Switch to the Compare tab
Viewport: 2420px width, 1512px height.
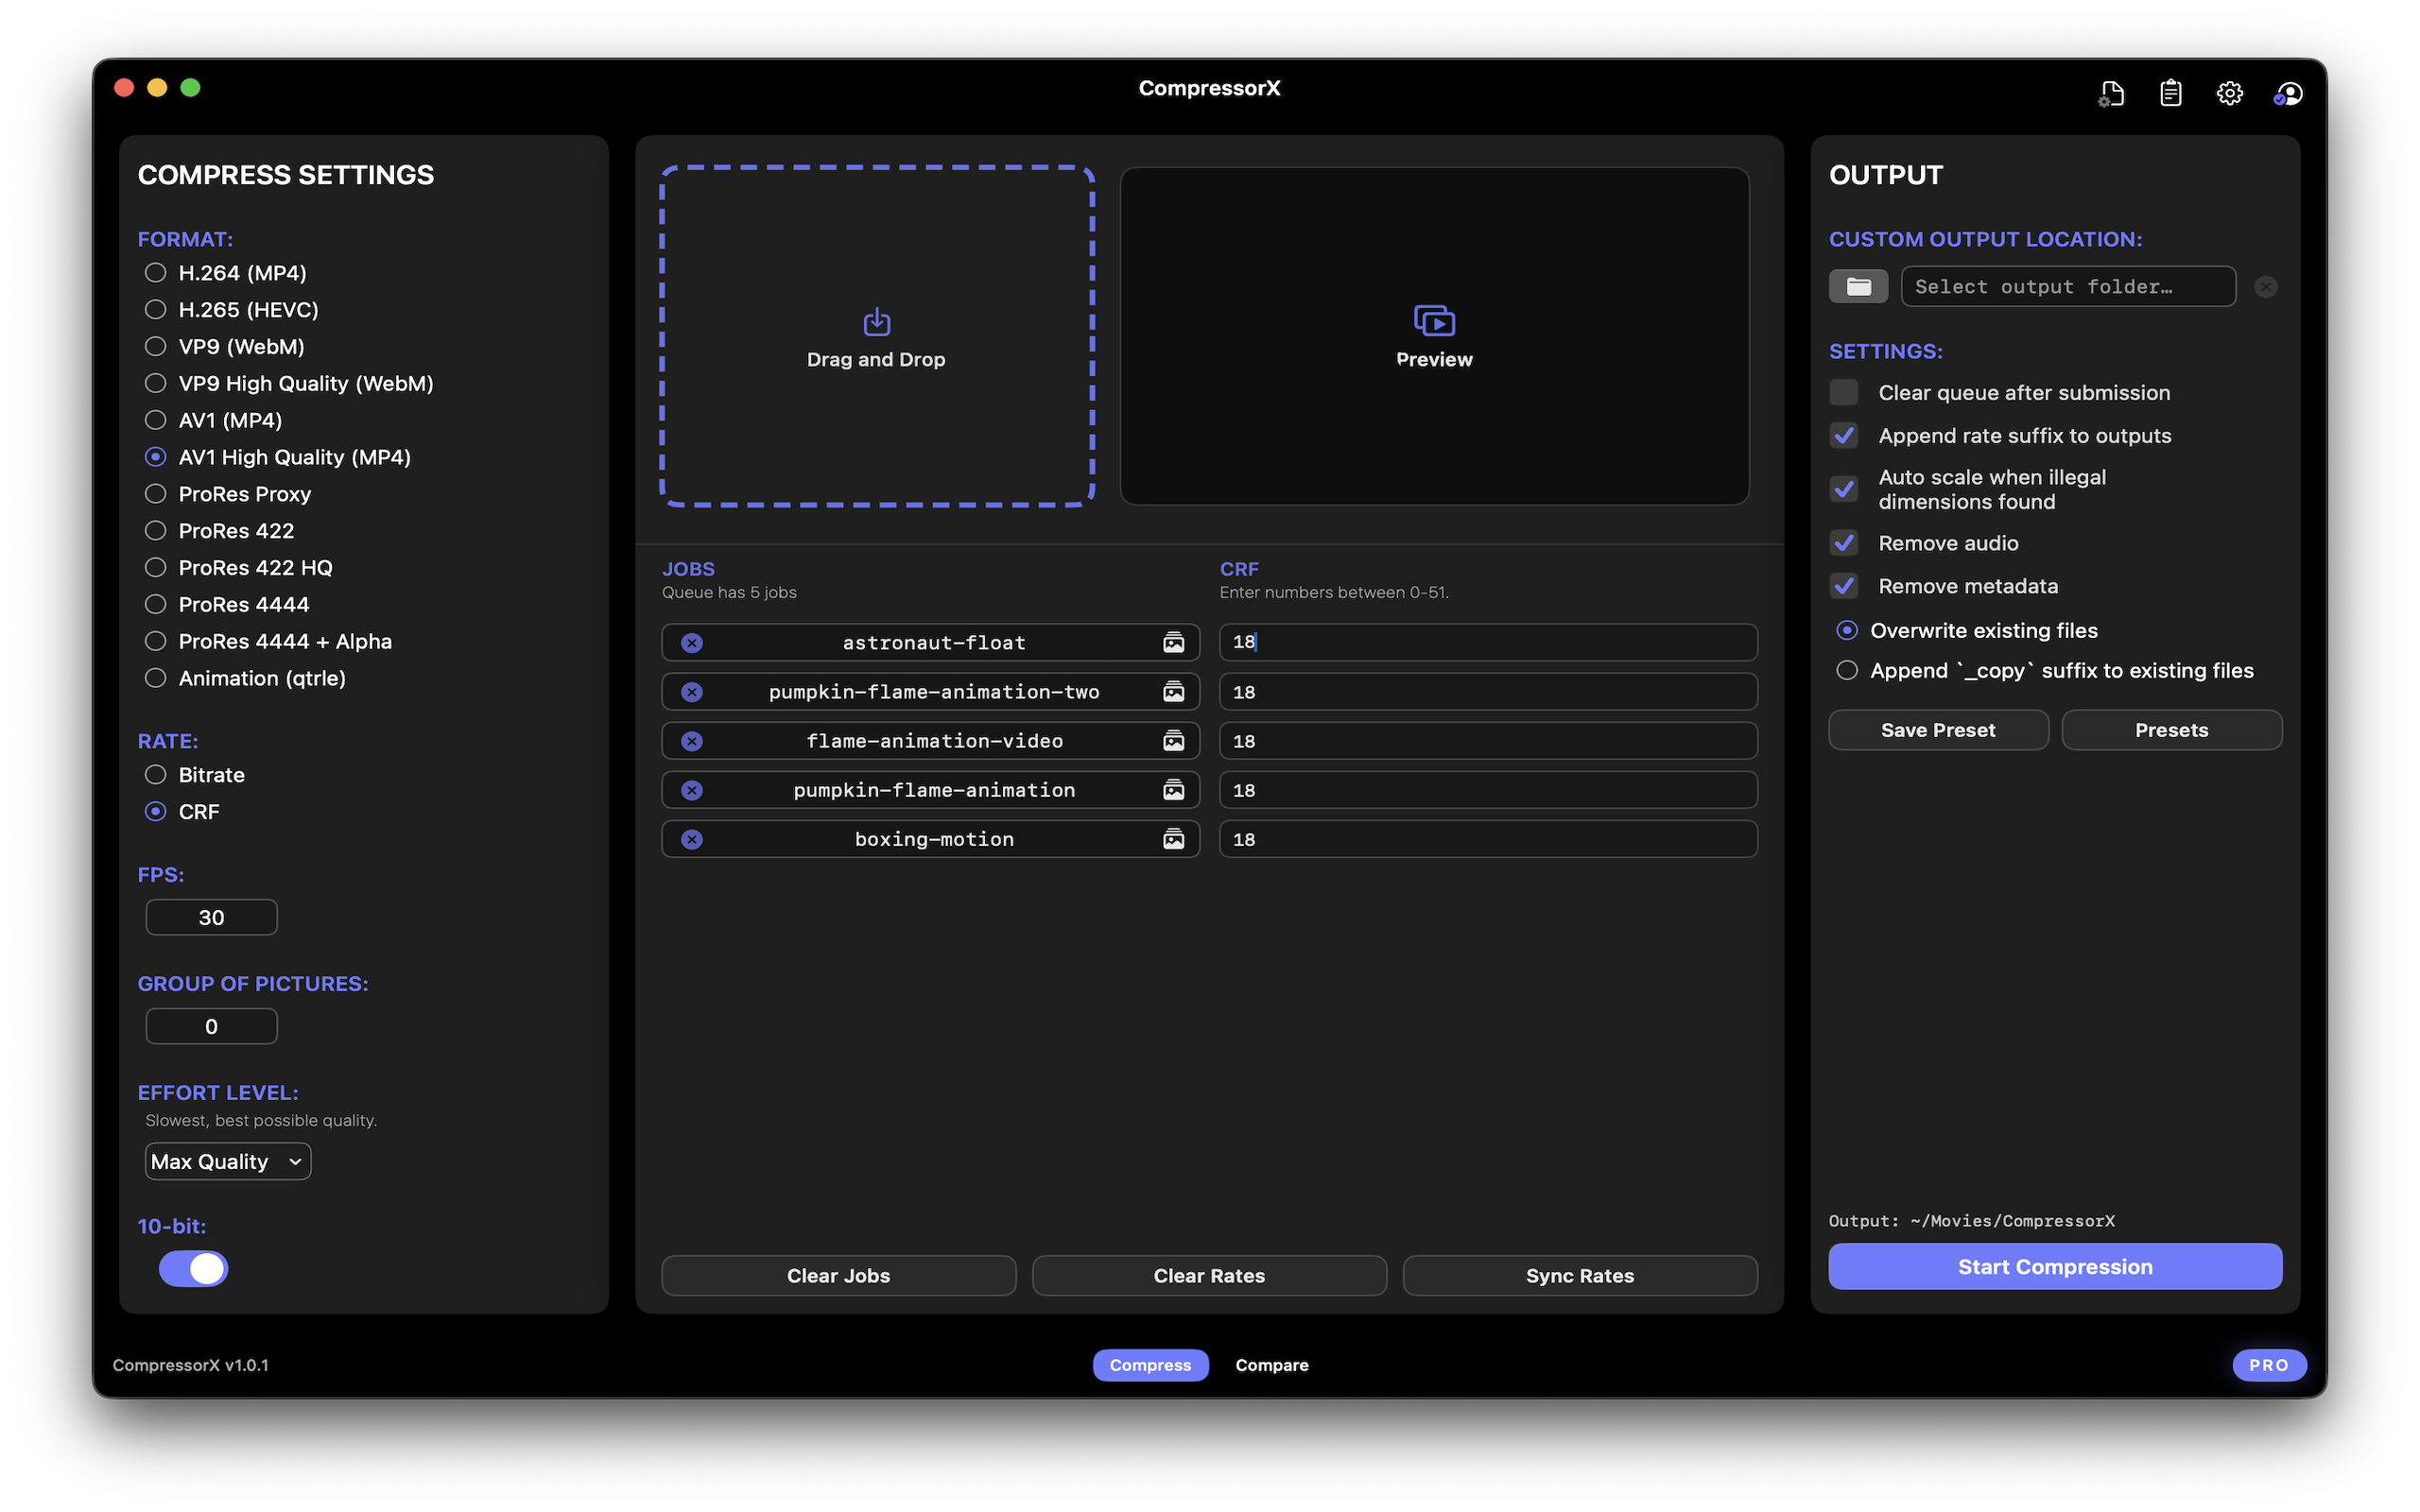[1271, 1364]
